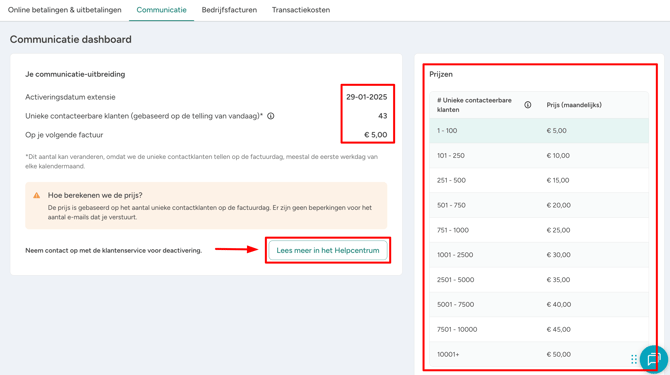Select the 501 - 750 pricing row

[x=539, y=205]
